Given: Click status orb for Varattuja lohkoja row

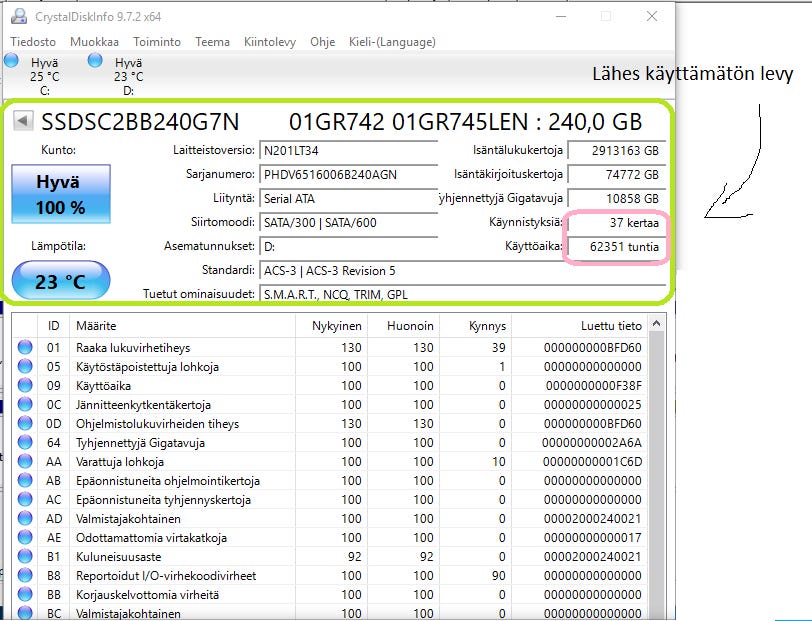Looking at the screenshot, I should click(26, 462).
